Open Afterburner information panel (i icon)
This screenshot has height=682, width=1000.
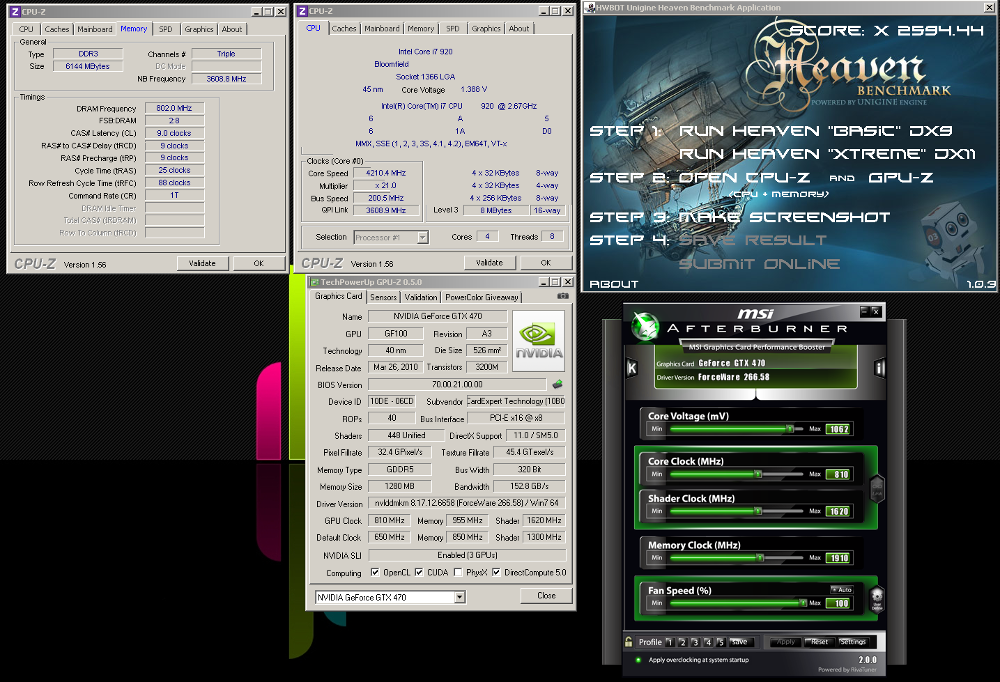click(879, 368)
